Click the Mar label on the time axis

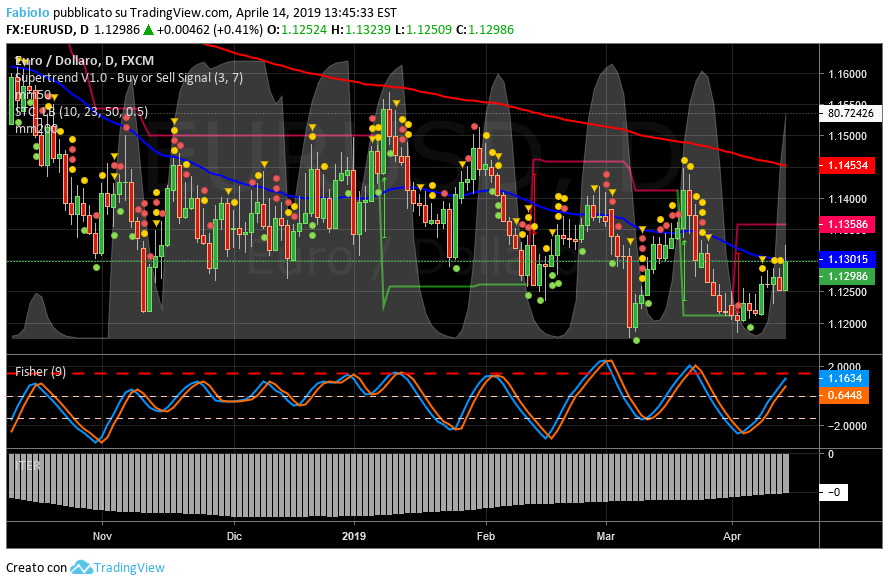(x=607, y=536)
